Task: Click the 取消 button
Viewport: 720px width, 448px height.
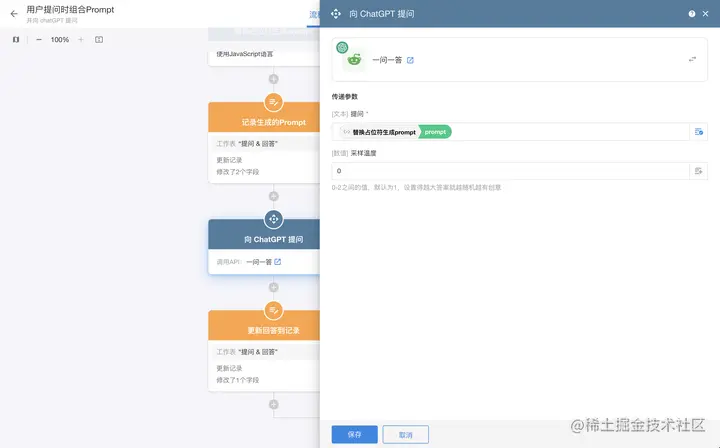Action: pyautogui.click(x=405, y=434)
